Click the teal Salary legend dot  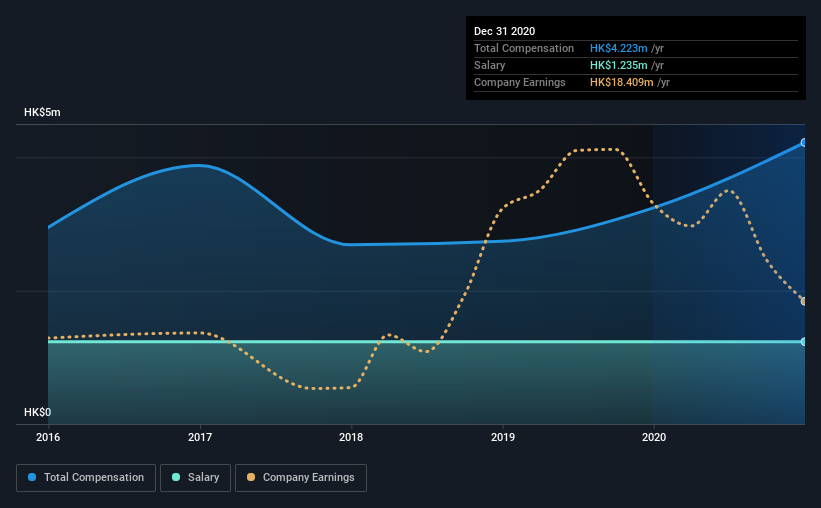coord(176,477)
